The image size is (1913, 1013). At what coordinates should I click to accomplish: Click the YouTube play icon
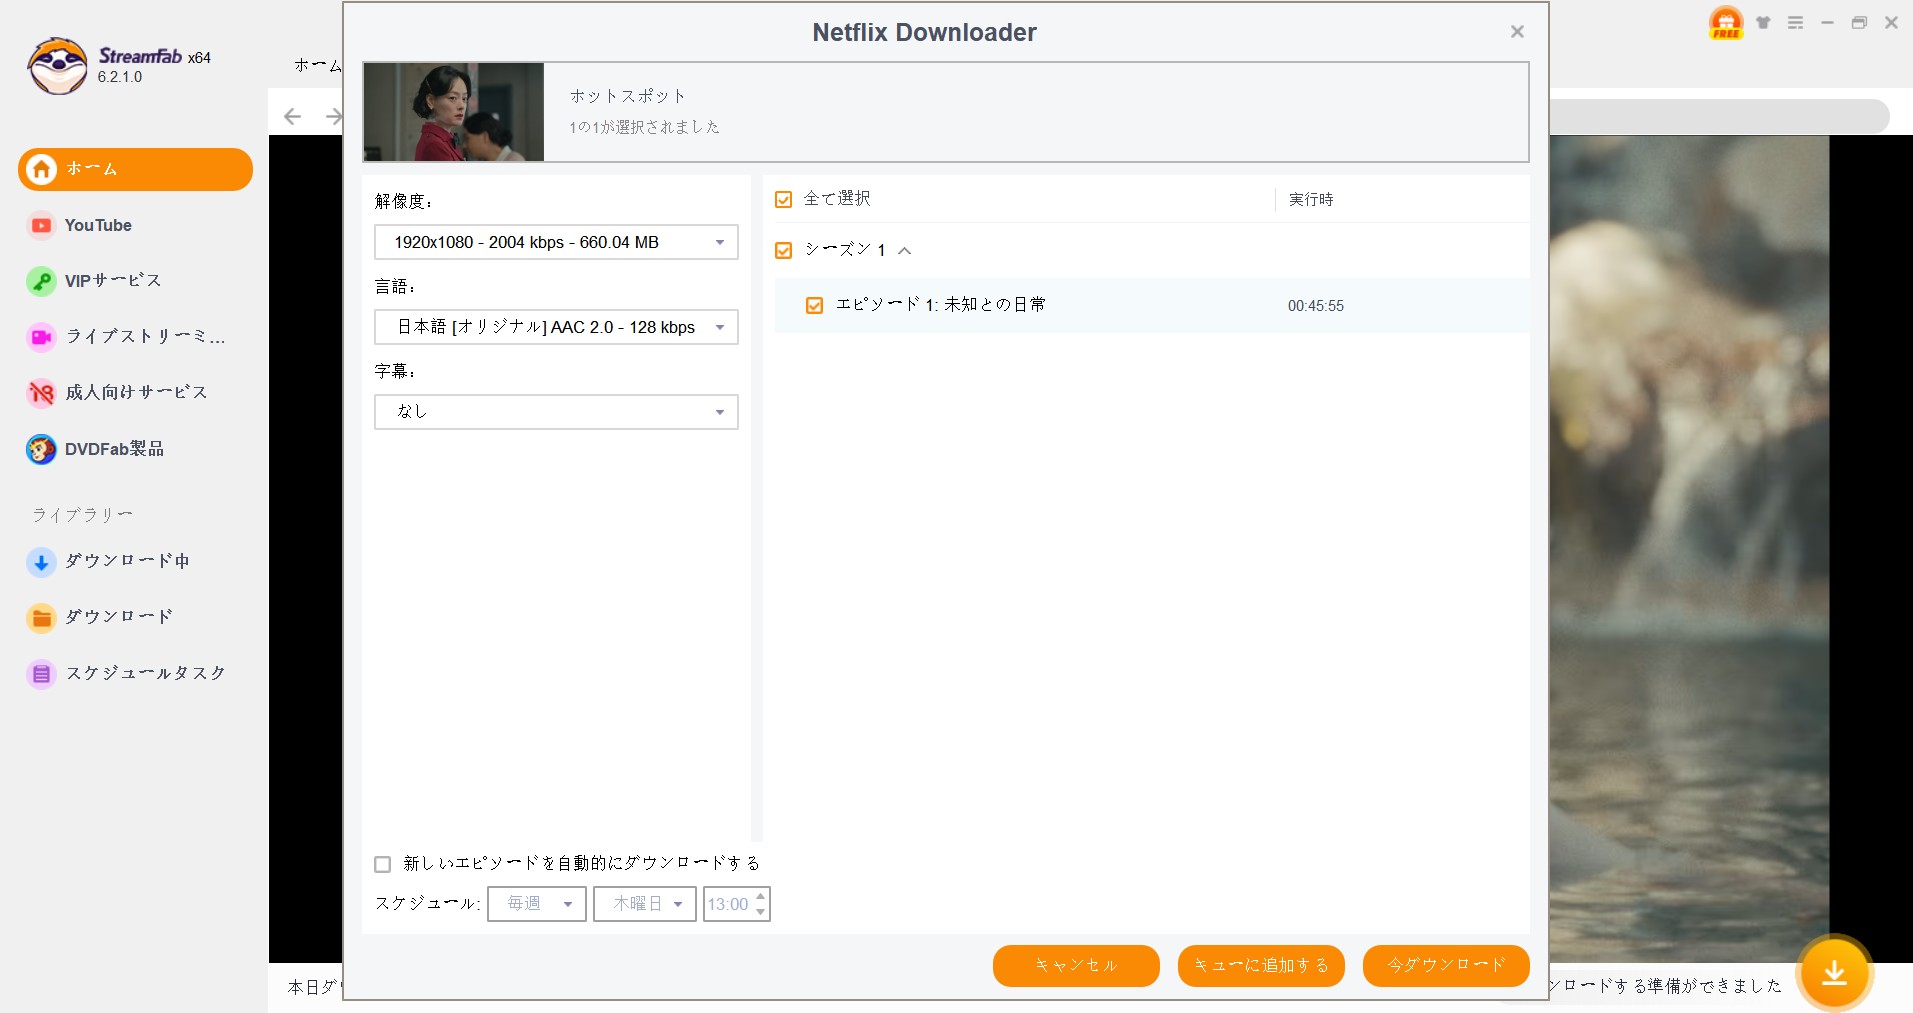[x=41, y=226]
